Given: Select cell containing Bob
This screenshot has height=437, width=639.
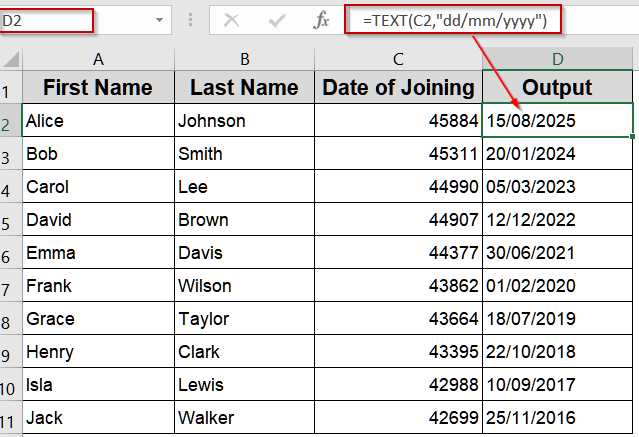Looking at the screenshot, I should pyautogui.click(x=98, y=153).
